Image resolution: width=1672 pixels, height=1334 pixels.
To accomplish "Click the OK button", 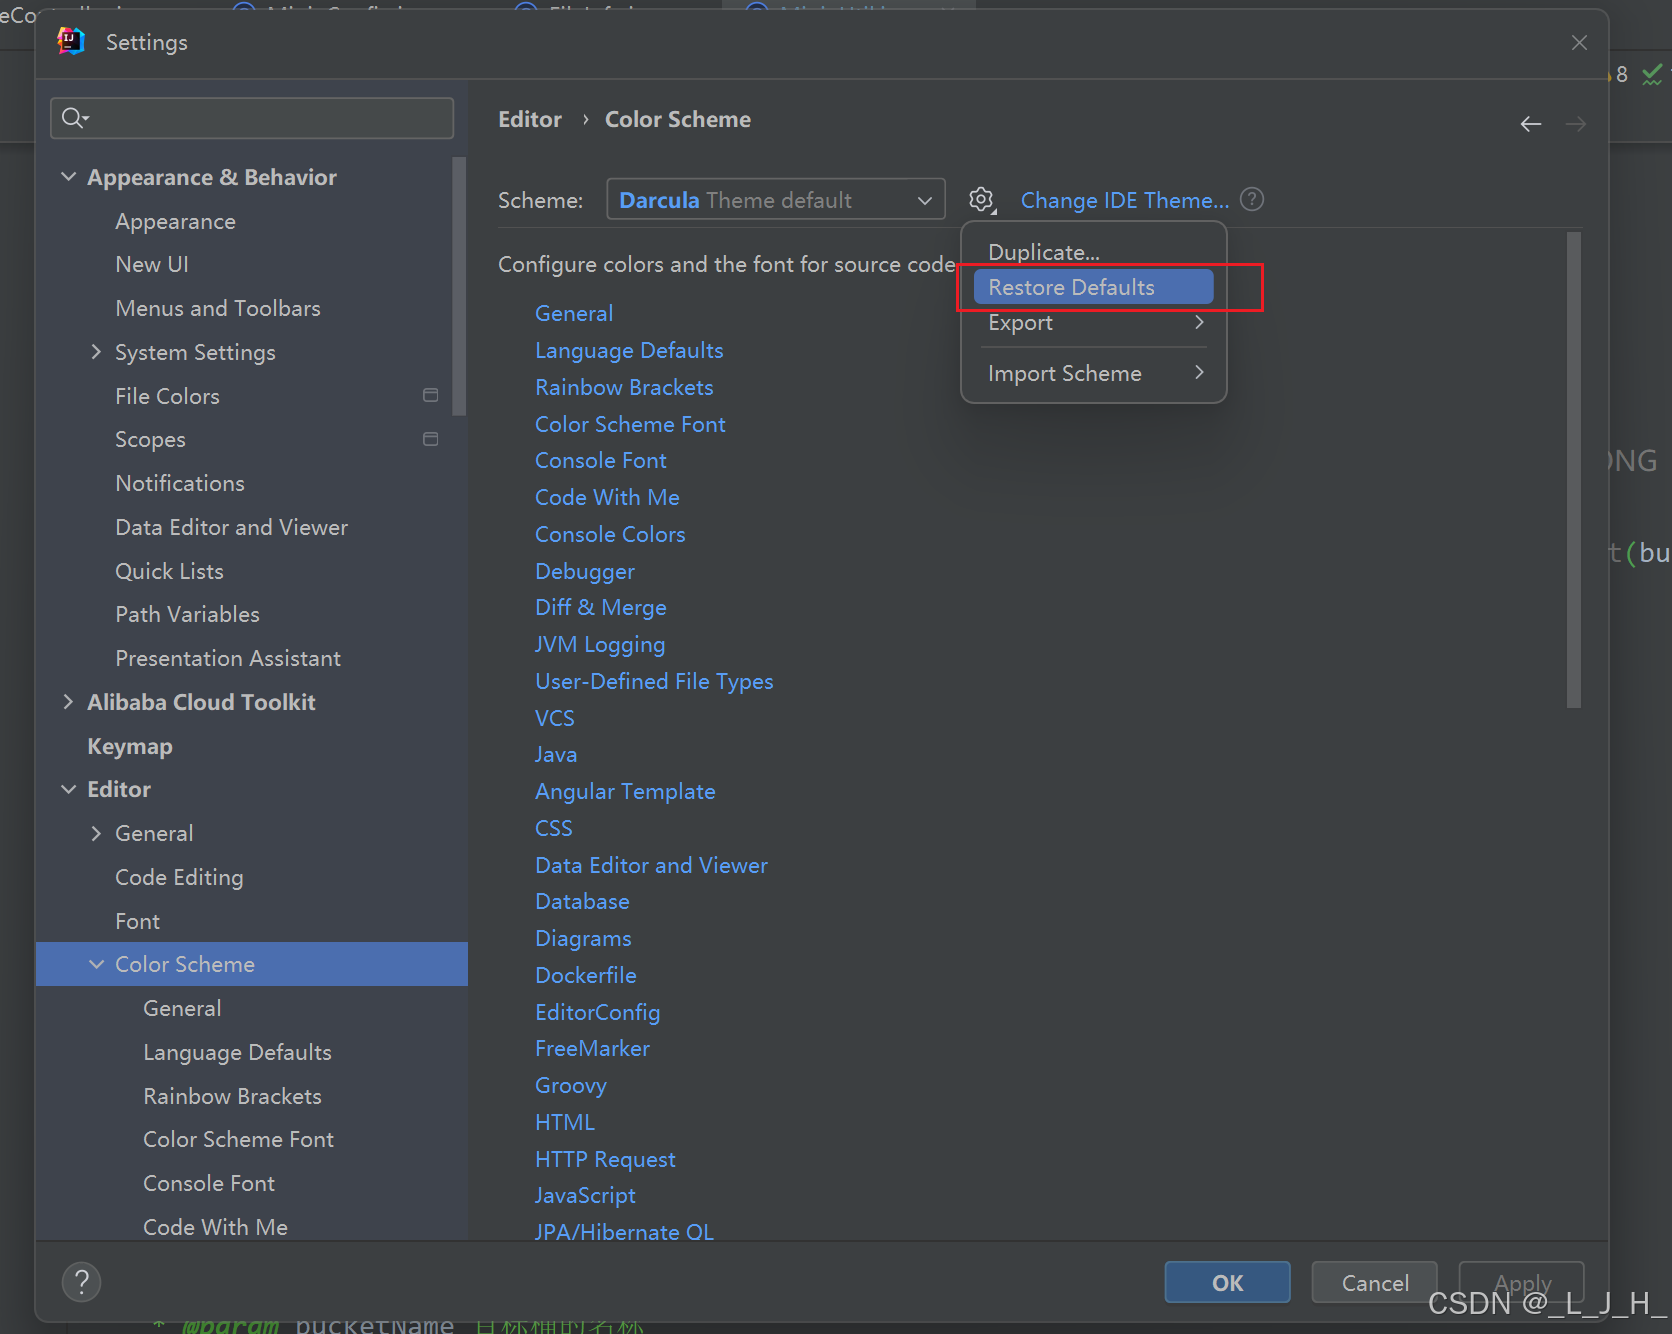I will point(1228,1282).
